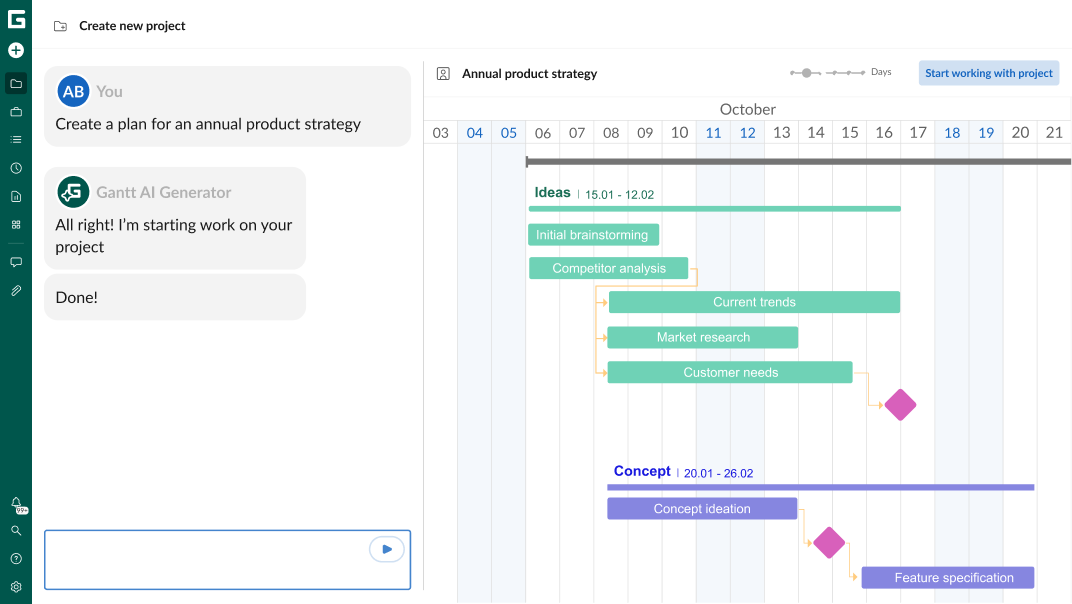
Task: Click date 11 in the October header
Action: pos(713,133)
